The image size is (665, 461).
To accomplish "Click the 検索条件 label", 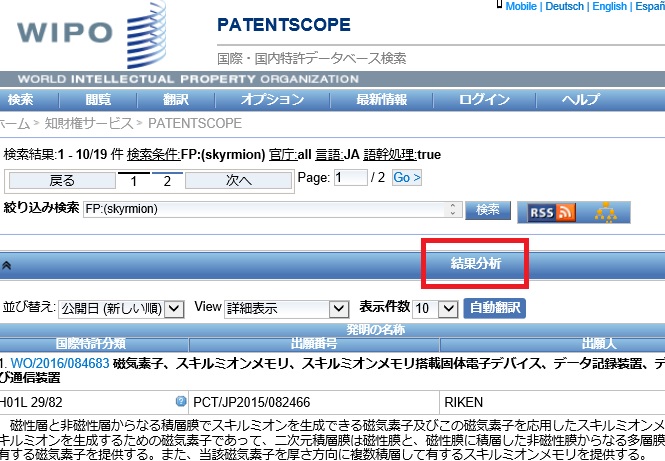I will [154, 154].
